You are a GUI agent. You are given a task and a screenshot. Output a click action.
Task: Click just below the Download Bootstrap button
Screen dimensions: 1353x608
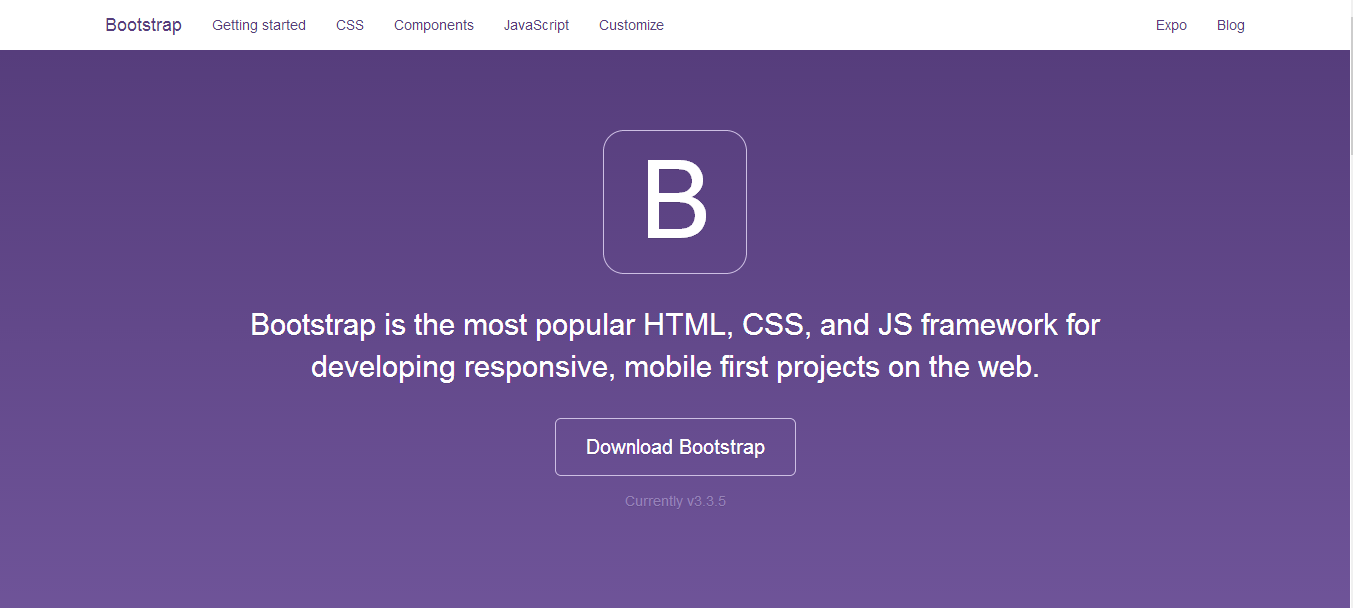[675, 483]
